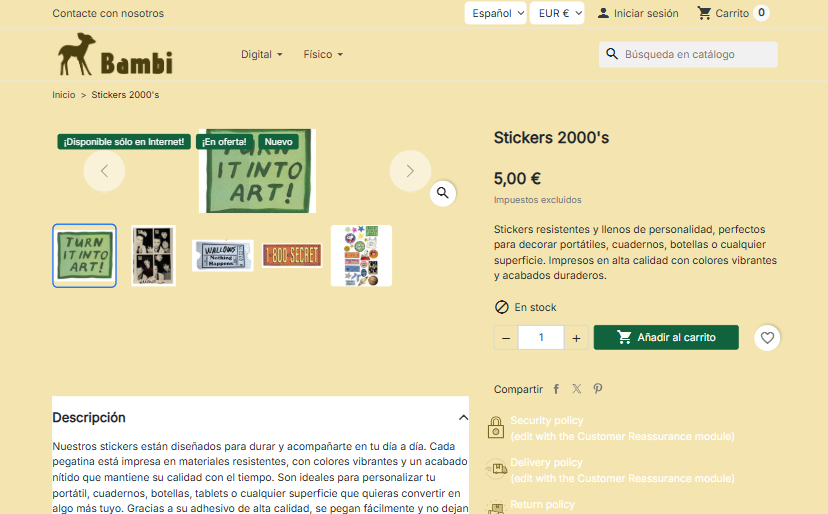Click the quantity input field

click(541, 338)
